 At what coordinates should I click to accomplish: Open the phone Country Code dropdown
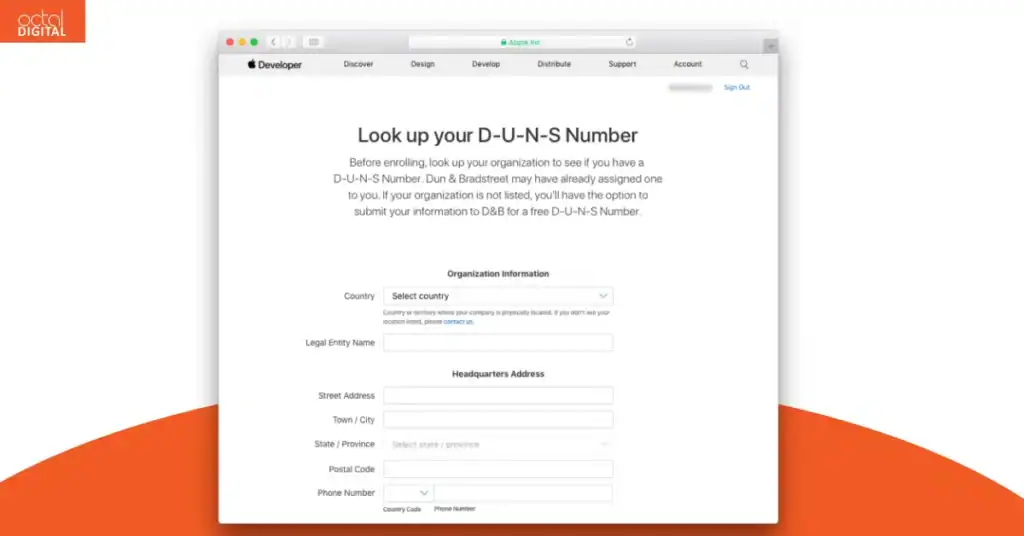point(408,493)
